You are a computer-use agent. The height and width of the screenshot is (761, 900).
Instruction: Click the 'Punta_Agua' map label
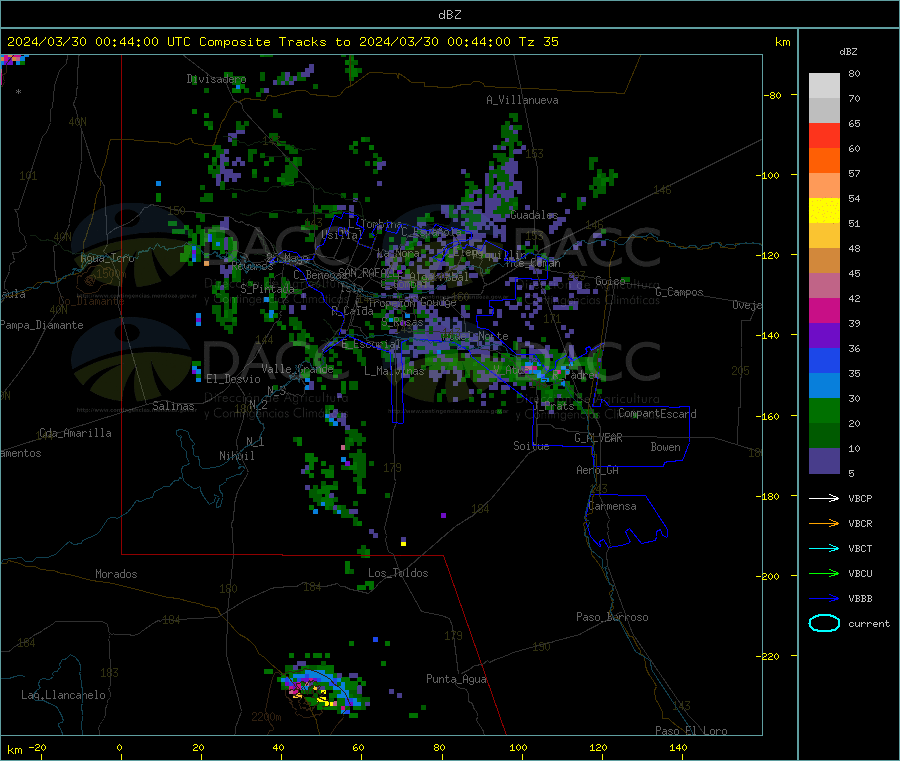(x=456, y=679)
